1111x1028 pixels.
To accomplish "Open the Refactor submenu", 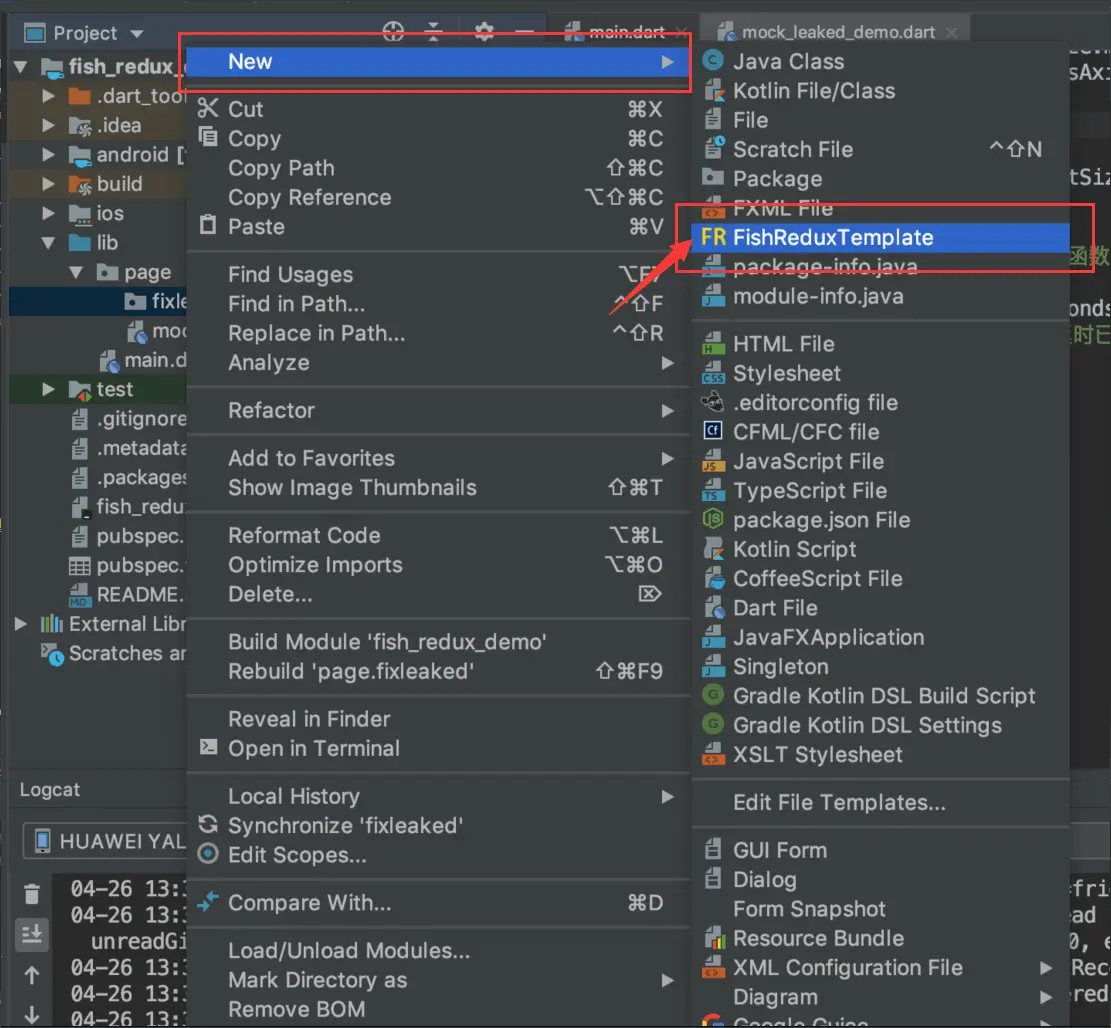I will click(437, 410).
